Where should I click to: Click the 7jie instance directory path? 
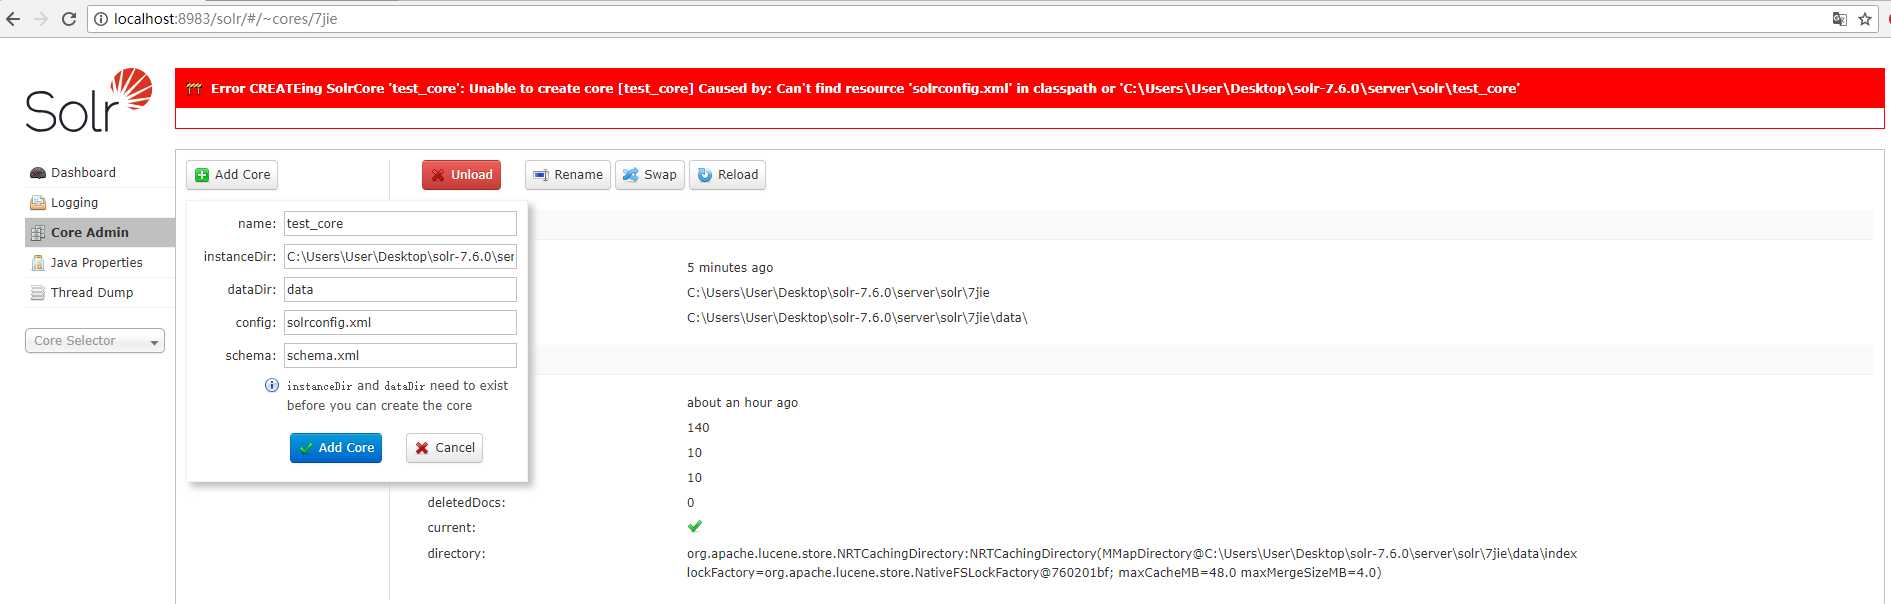point(838,293)
